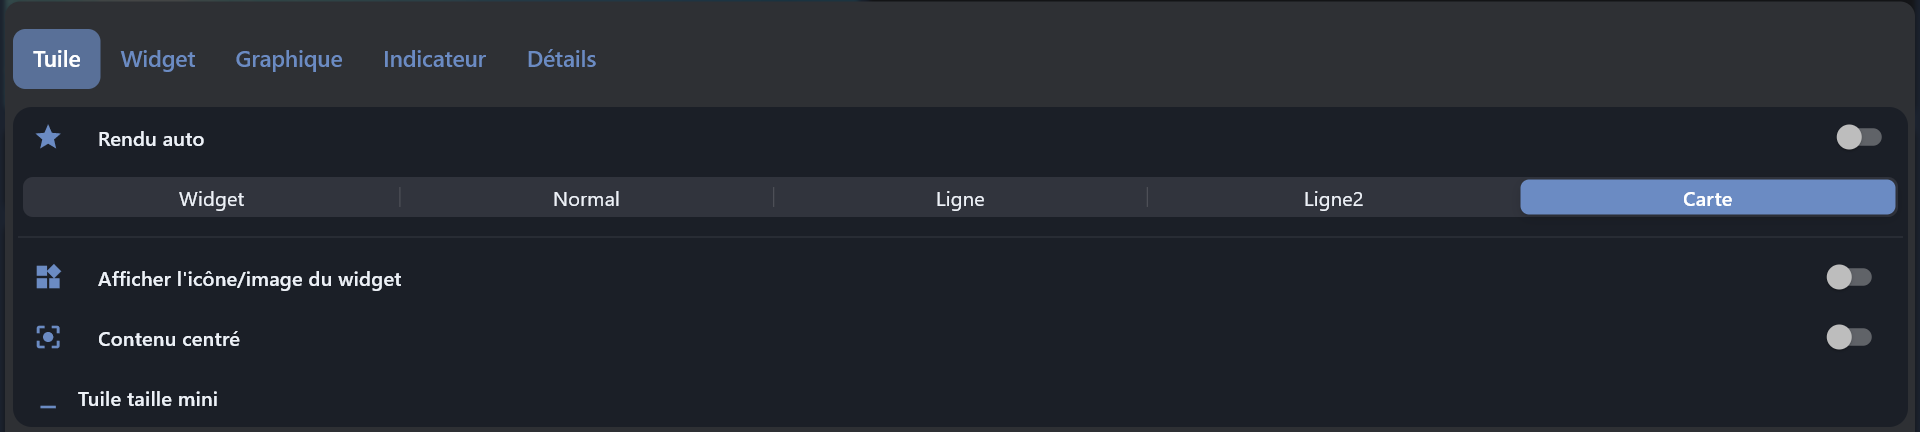Click the centered content focus icon
Screen dimensions: 1920x432
tap(48, 338)
